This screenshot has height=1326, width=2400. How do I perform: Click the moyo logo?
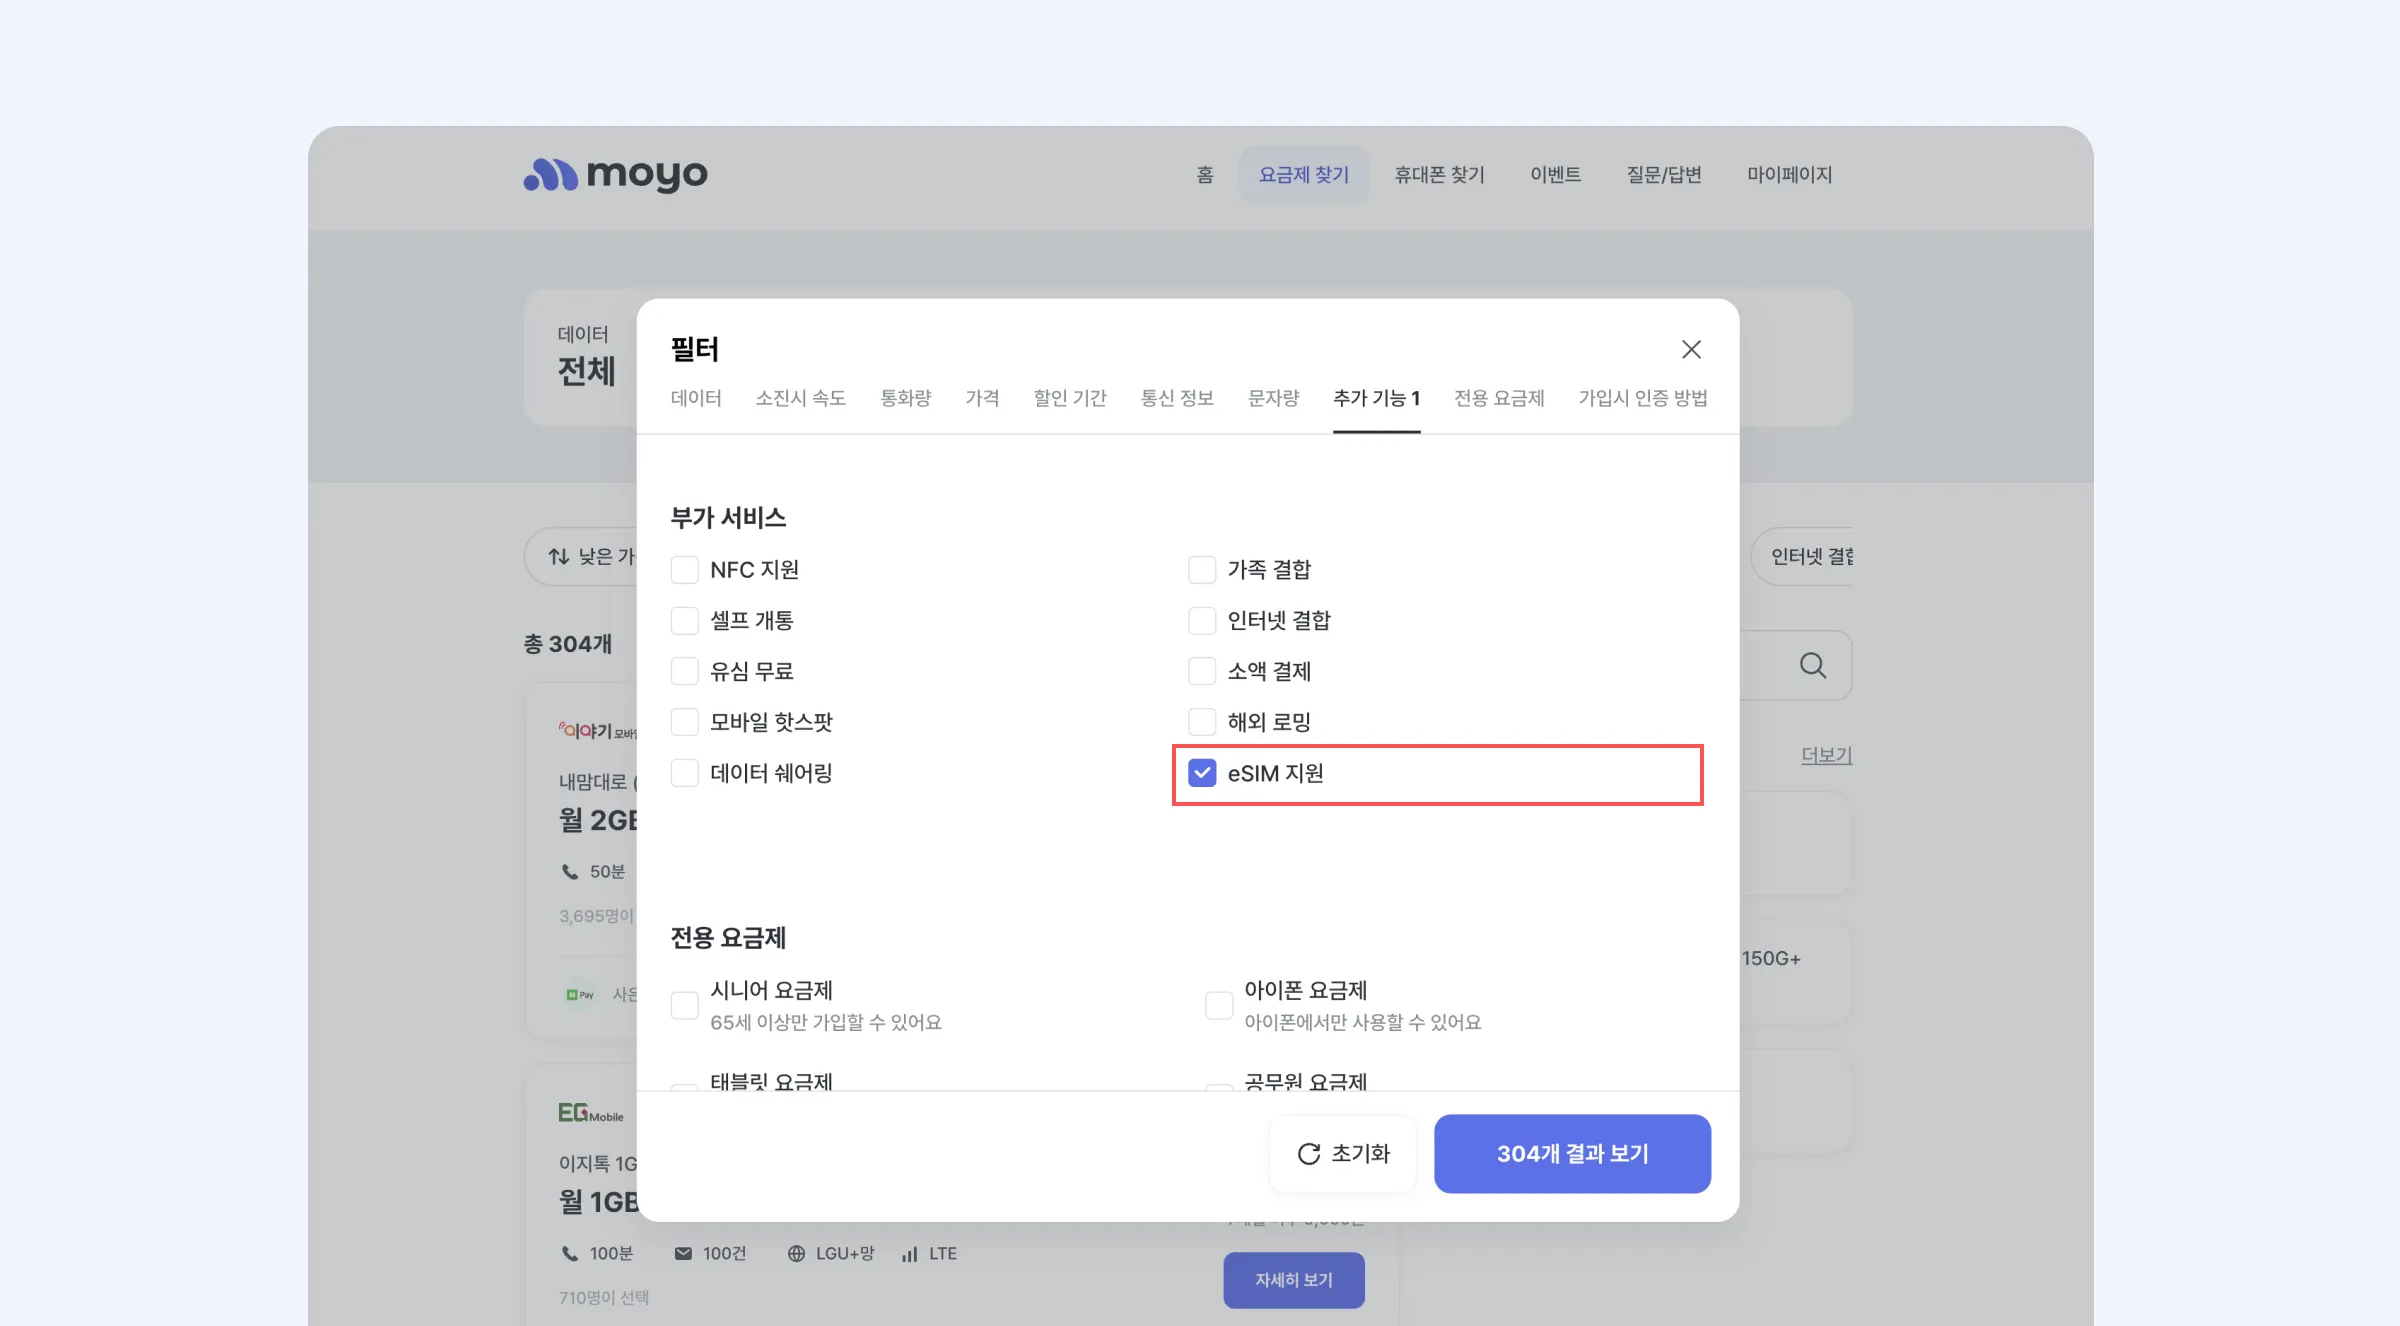pyautogui.click(x=615, y=175)
